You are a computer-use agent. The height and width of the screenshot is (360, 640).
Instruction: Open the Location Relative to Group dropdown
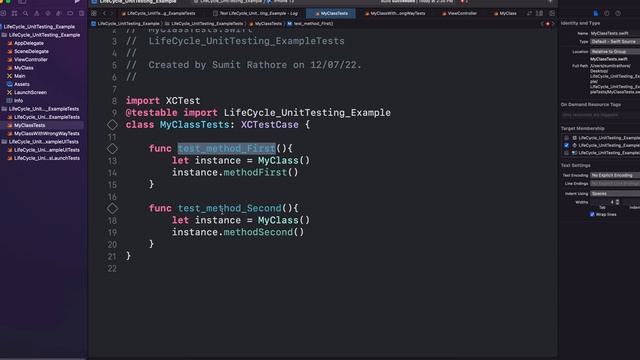click(x=615, y=52)
